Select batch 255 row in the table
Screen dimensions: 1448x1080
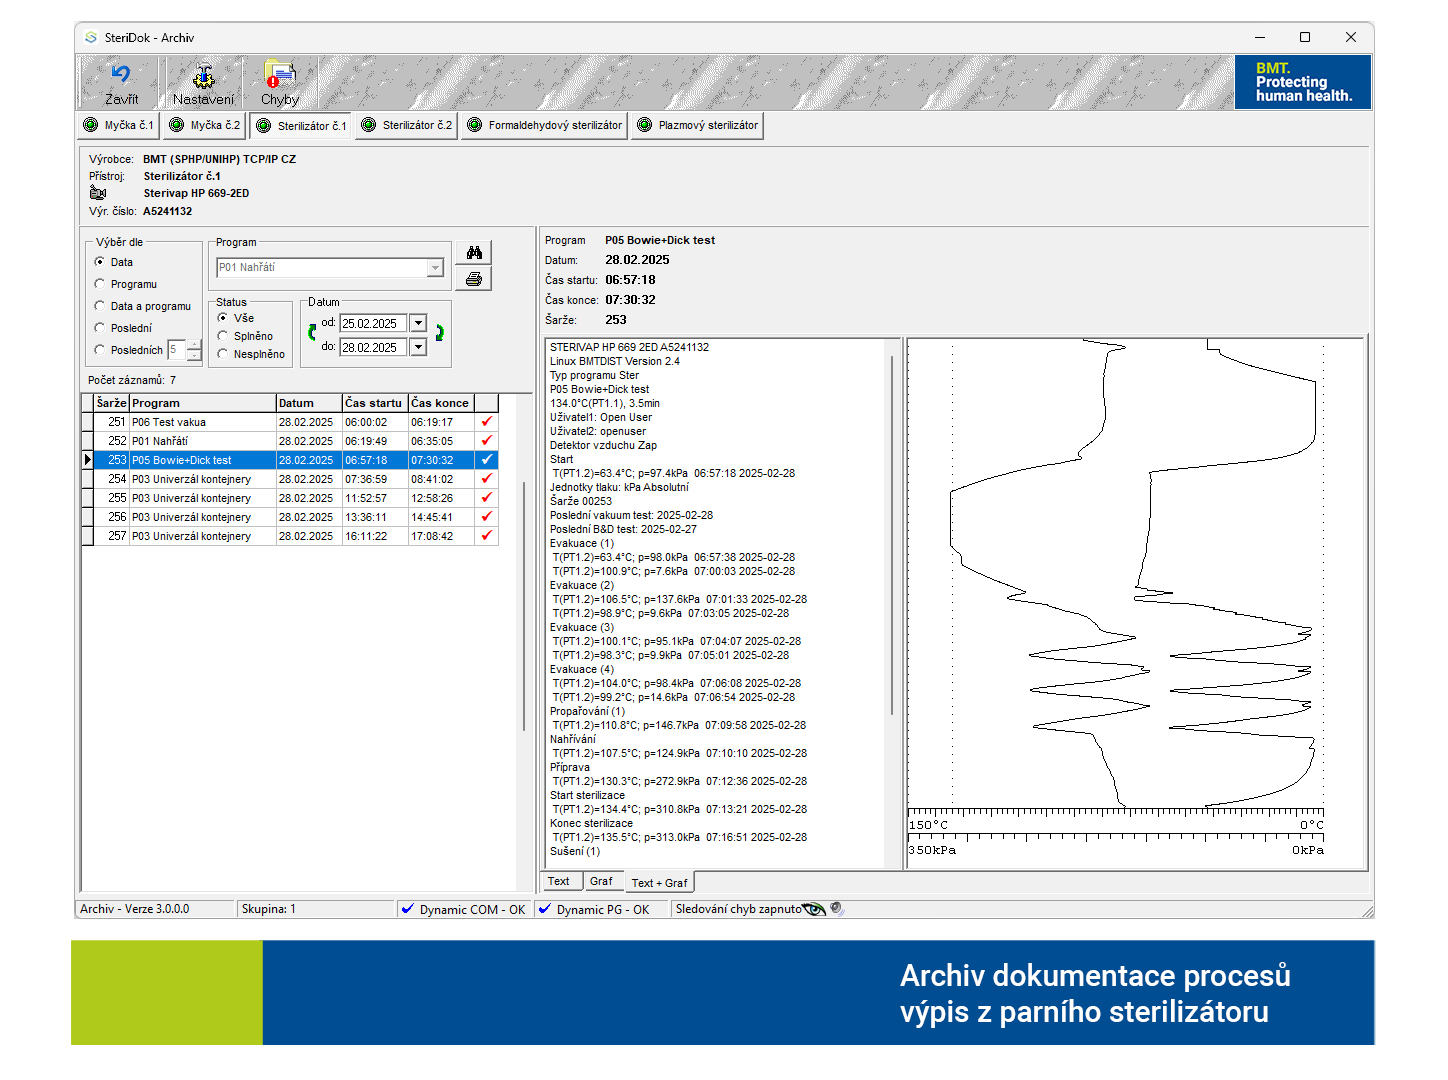[191, 498]
